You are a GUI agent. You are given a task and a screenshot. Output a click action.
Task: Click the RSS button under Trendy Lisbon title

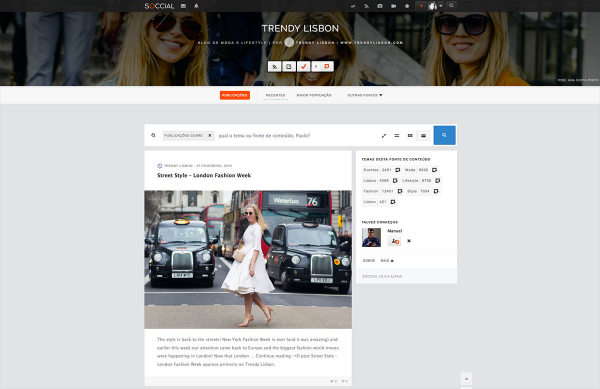[274, 67]
